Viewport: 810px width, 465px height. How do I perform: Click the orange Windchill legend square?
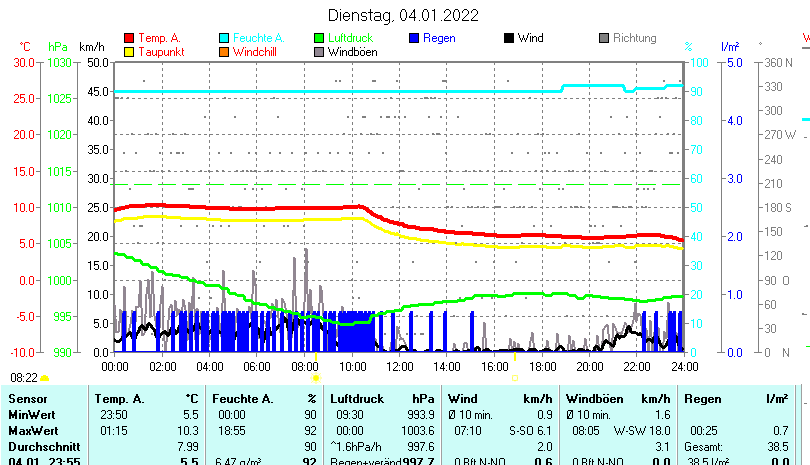pos(225,51)
